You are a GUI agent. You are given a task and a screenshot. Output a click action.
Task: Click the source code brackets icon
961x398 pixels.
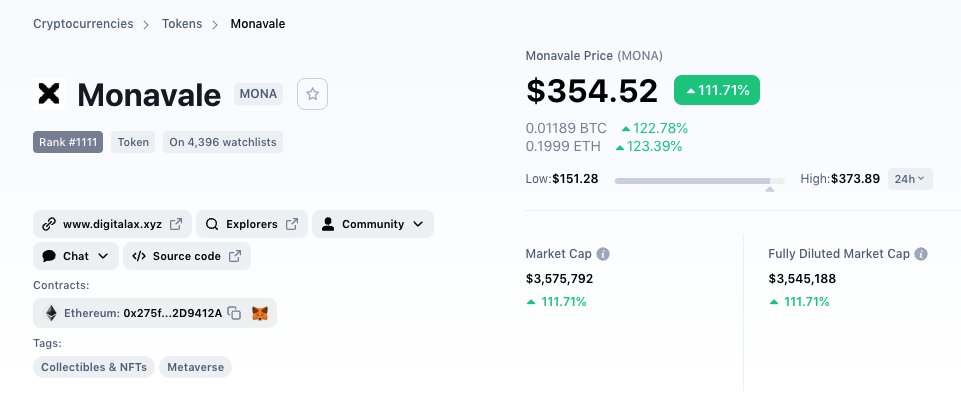[x=139, y=256]
